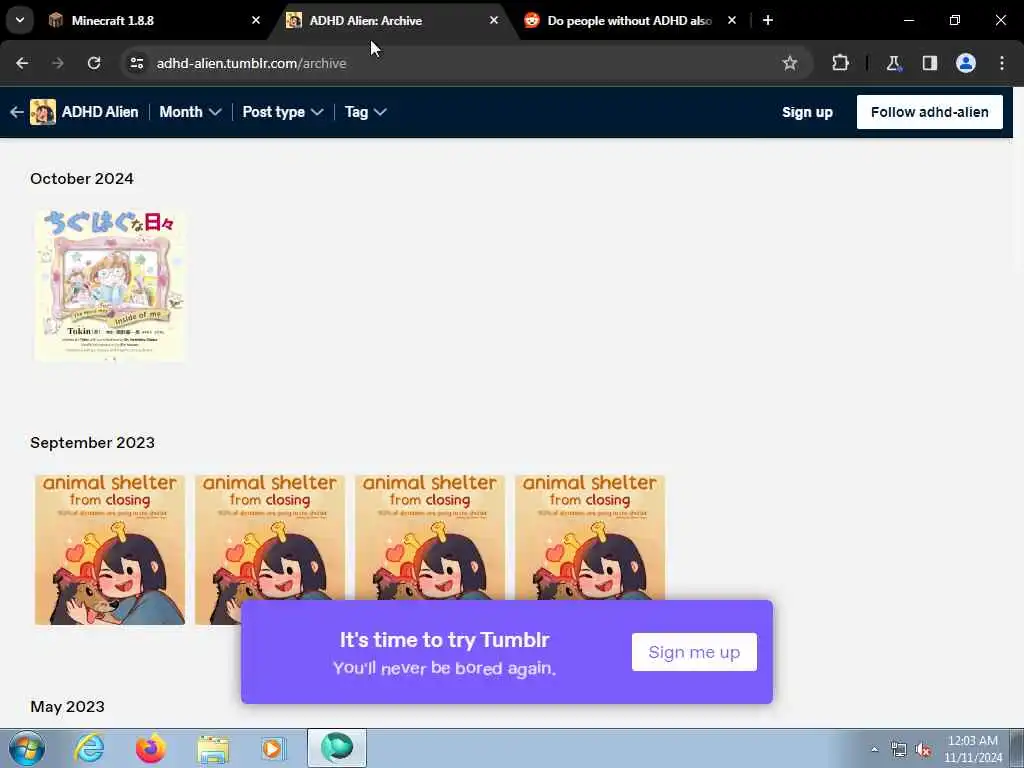Screen dimensions: 1024x768
Task: Open the taskbar clock and date
Action: click(972, 749)
